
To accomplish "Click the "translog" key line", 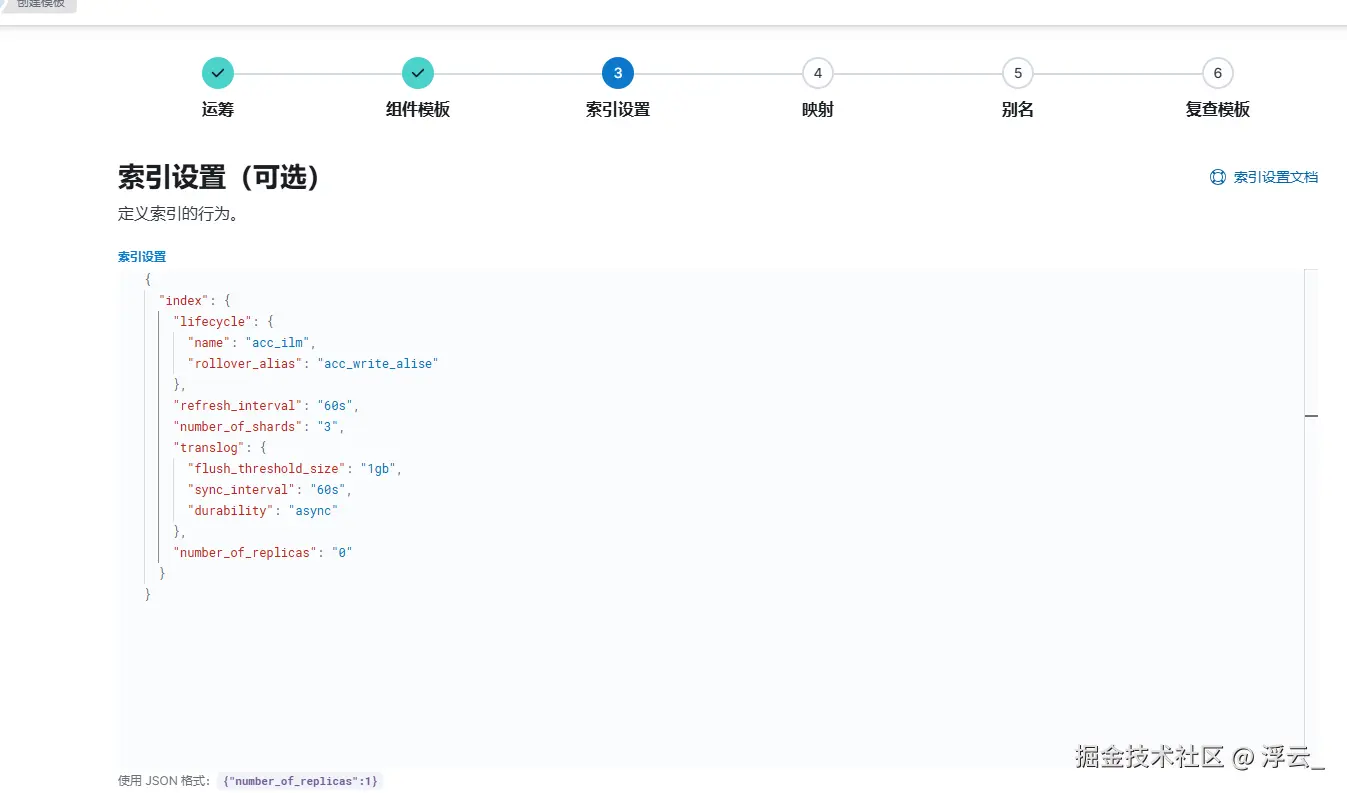I will (219, 448).
